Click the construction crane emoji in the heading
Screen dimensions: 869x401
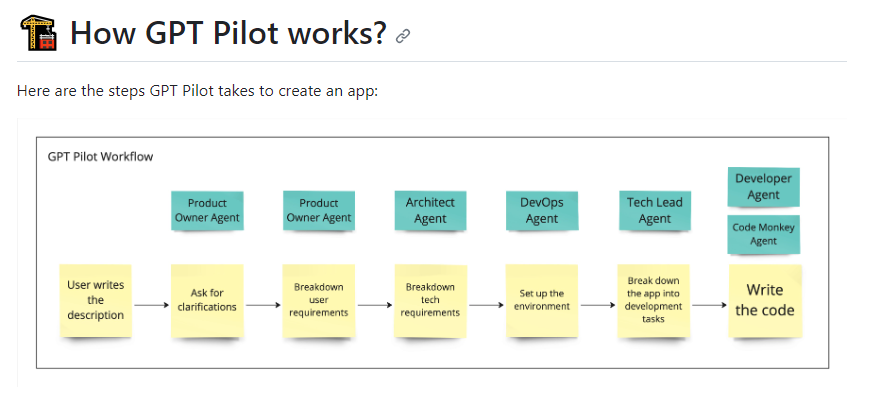38,32
